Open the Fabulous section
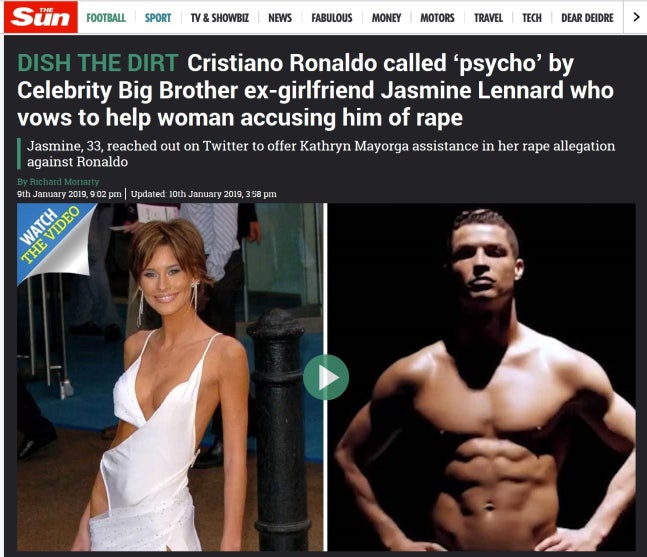The image size is (647, 557). pyautogui.click(x=332, y=18)
